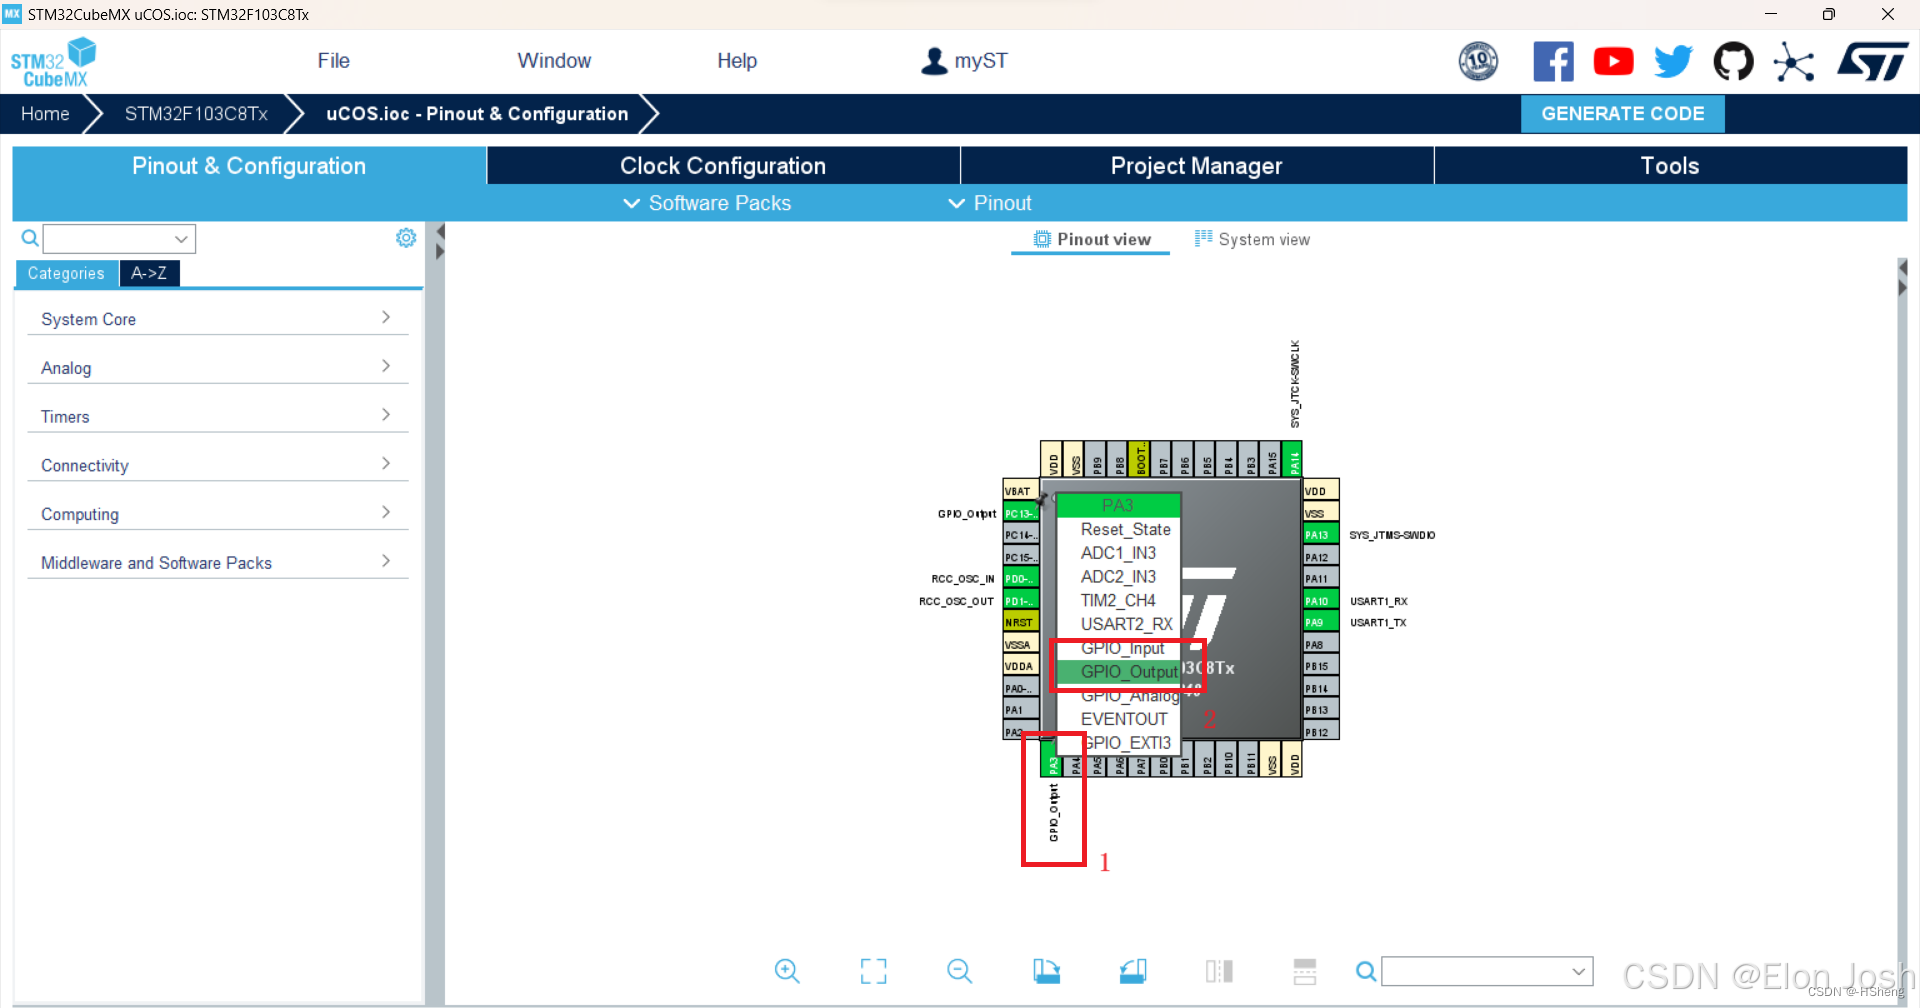
Task: Open the ST Twitter icon
Action: tap(1673, 62)
